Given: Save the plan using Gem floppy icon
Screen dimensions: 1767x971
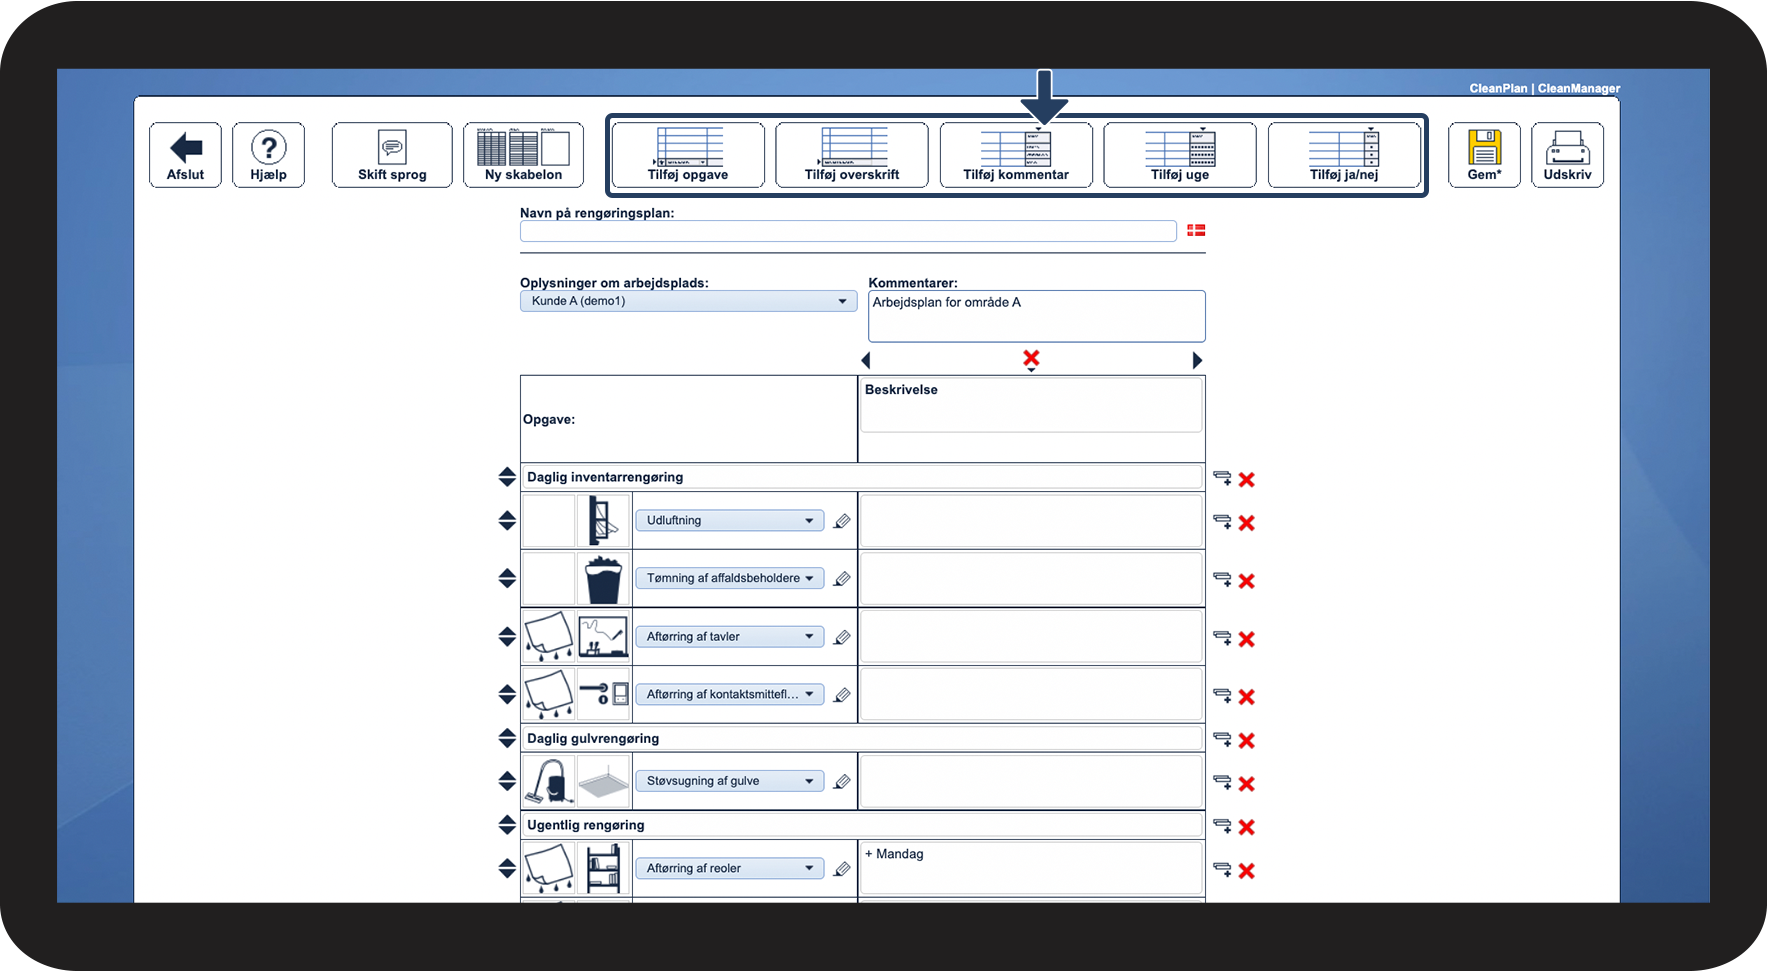Looking at the screenshot, I should [1484, 155].
